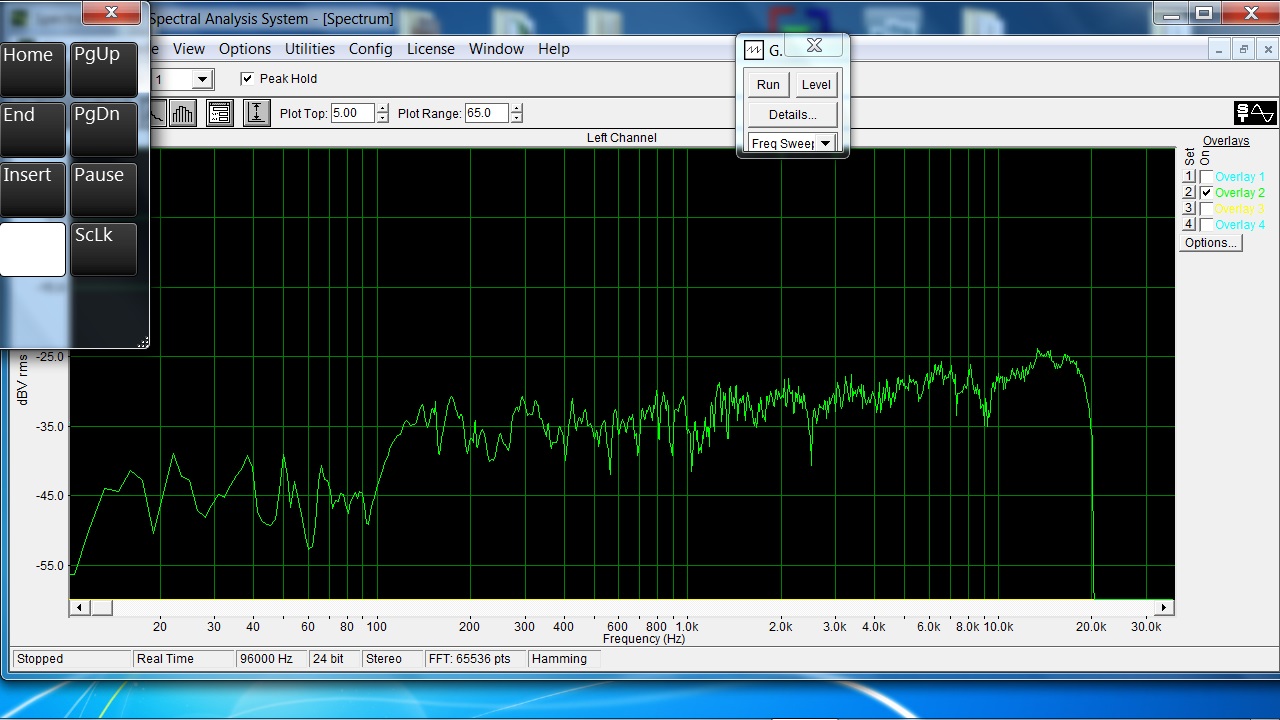Viewport: 1280px width, 720px height.
Task: Open the Freq Sweep dropdown
Action: [825, 143]
